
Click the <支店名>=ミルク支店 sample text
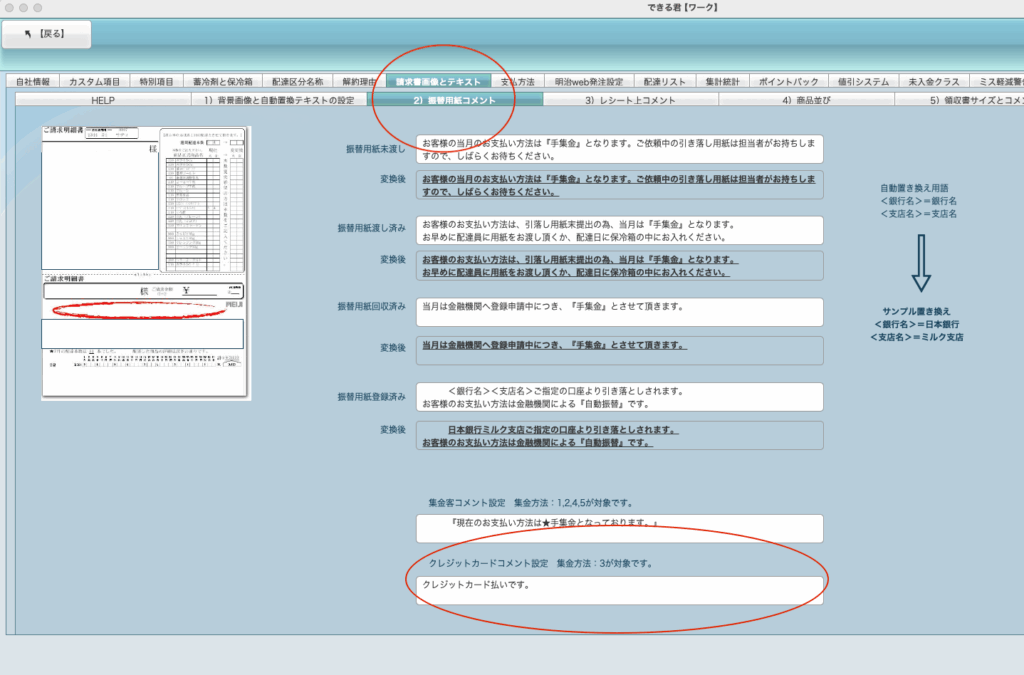click(x=917, y=338)
